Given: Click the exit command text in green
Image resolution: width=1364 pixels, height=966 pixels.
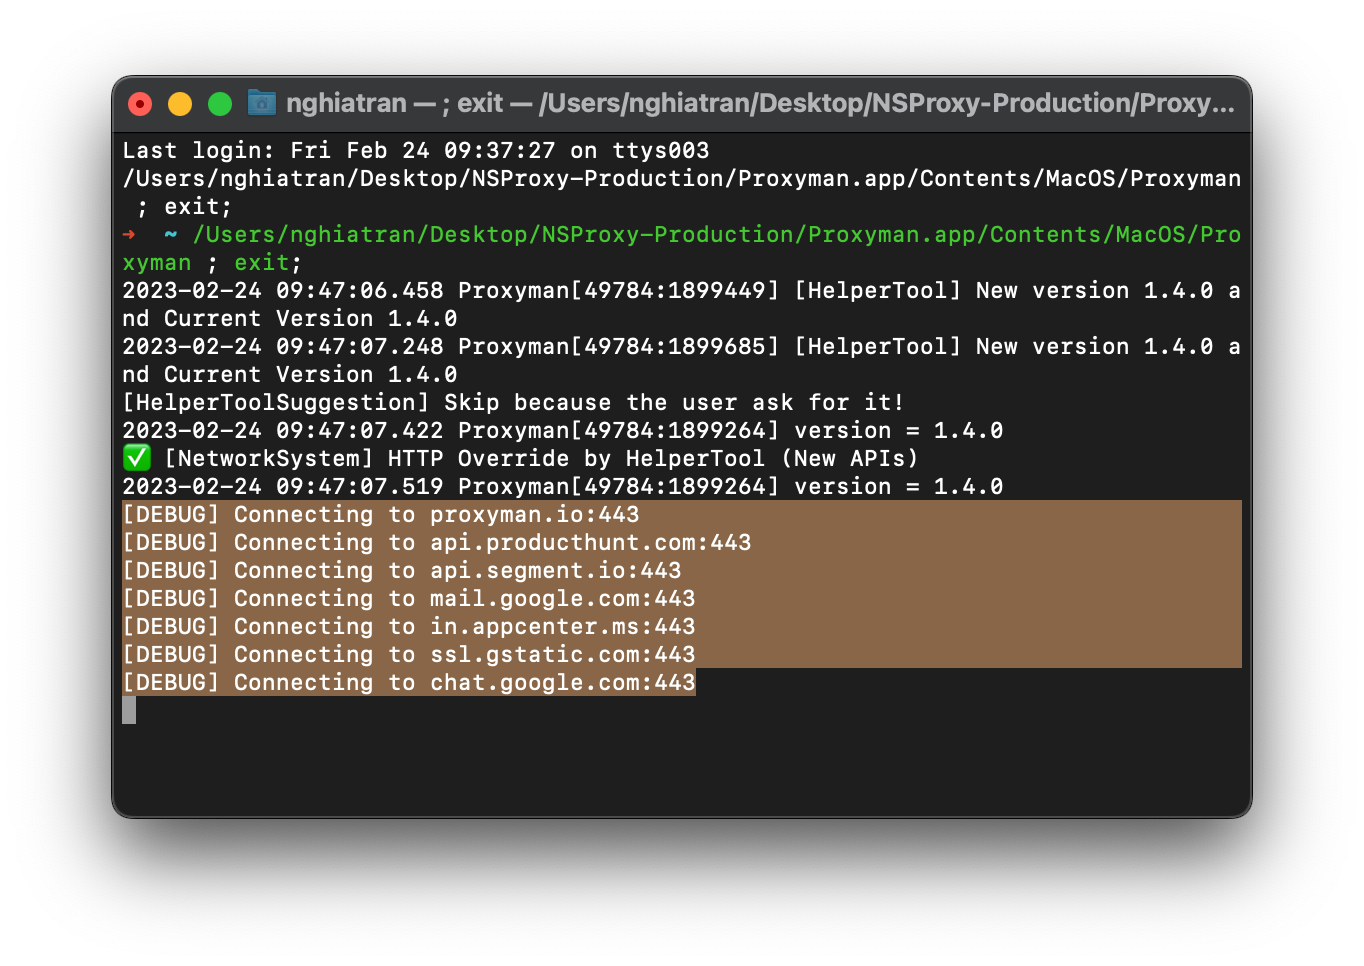Looking at the screenshot, I should 260,262.
